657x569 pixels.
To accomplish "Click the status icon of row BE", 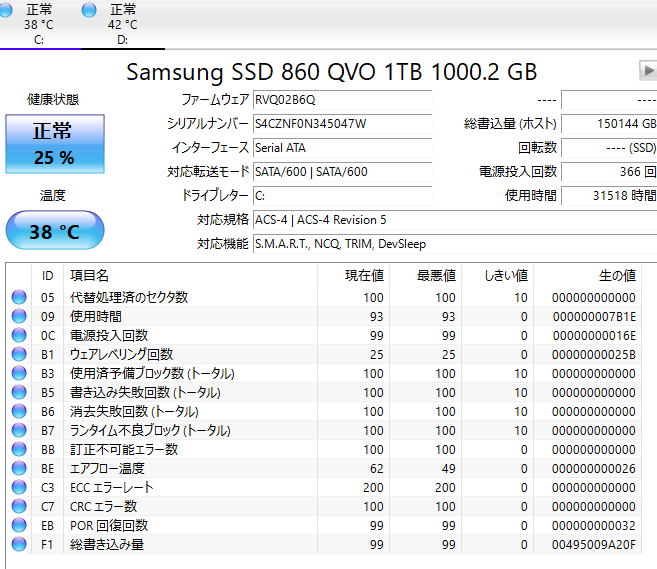I will [19, 468].
